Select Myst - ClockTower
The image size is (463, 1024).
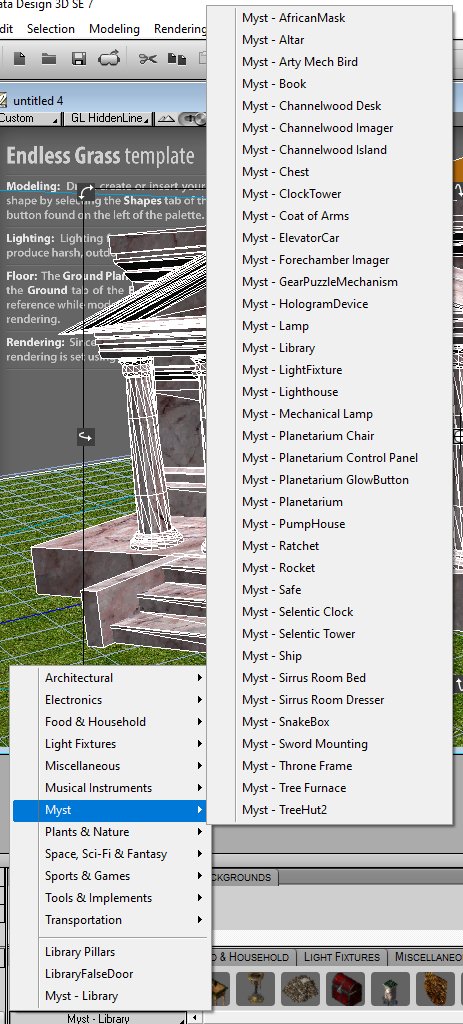point(330,194)
